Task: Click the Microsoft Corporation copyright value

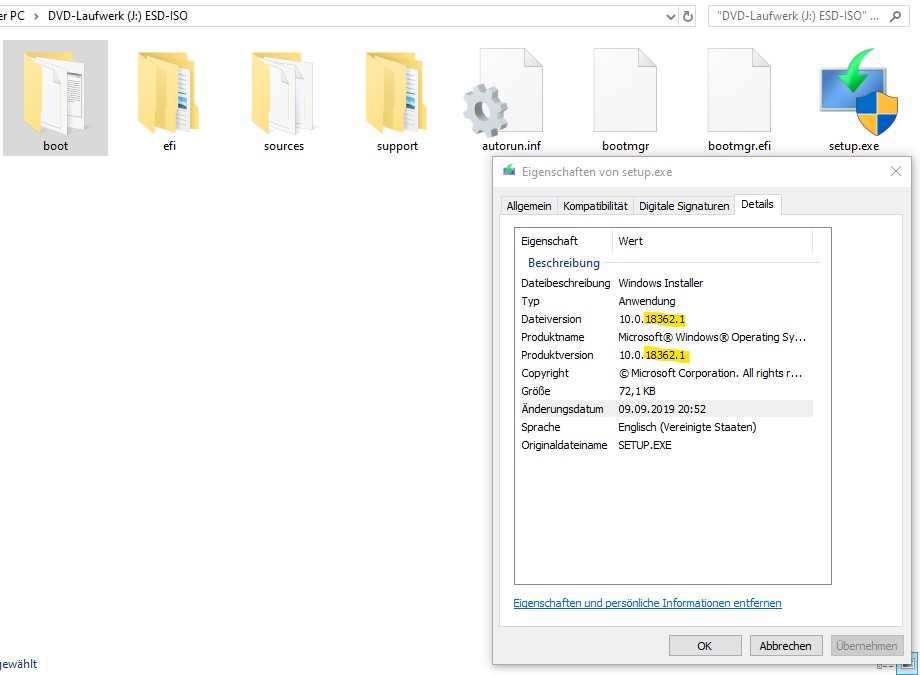Action: (710, 373)
